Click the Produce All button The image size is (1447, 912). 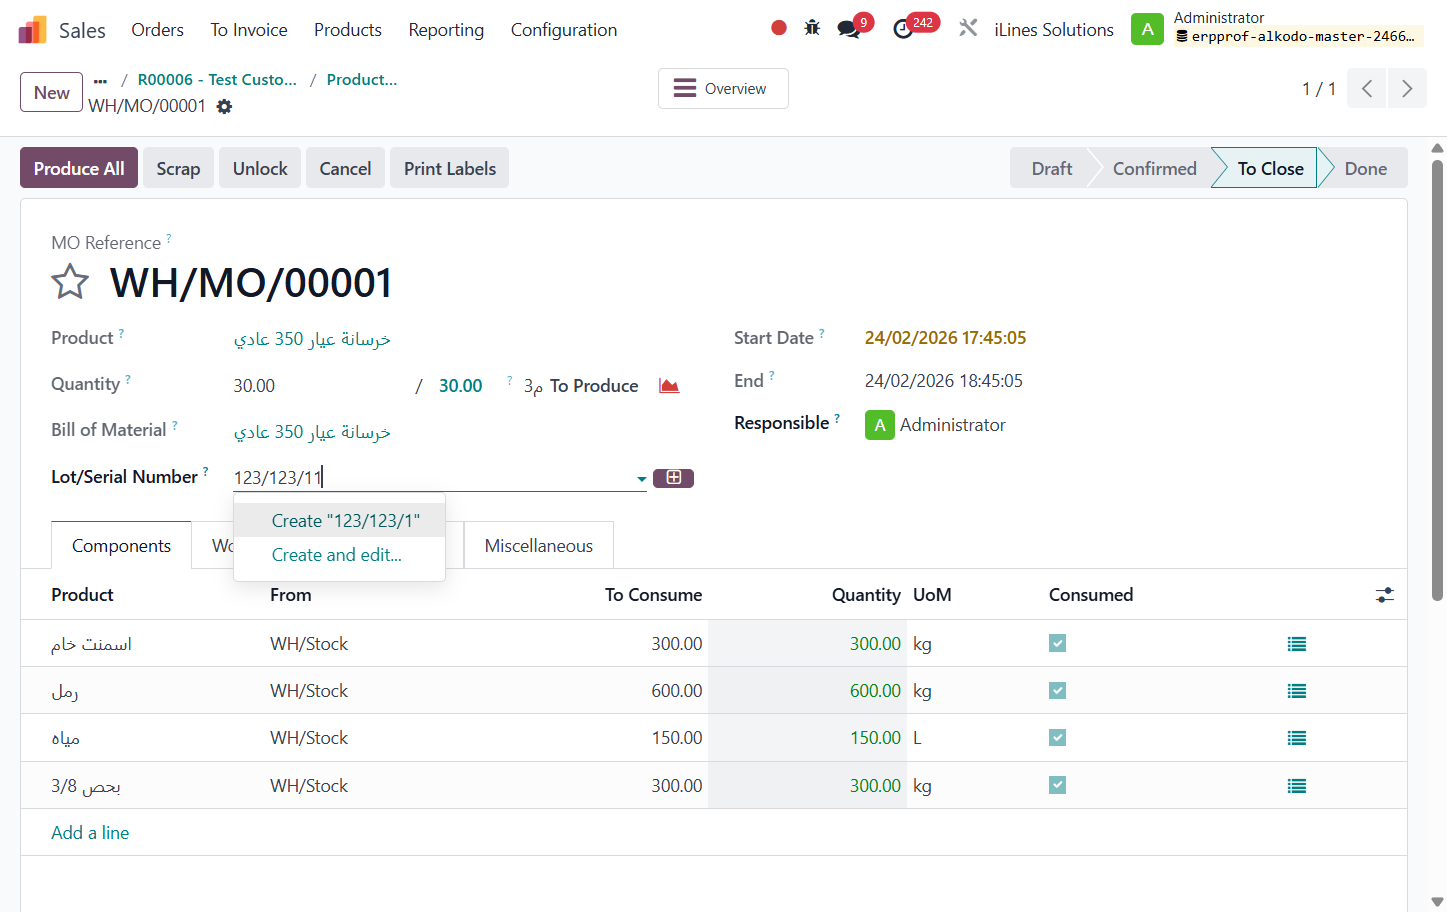click(x=79, y=168)
